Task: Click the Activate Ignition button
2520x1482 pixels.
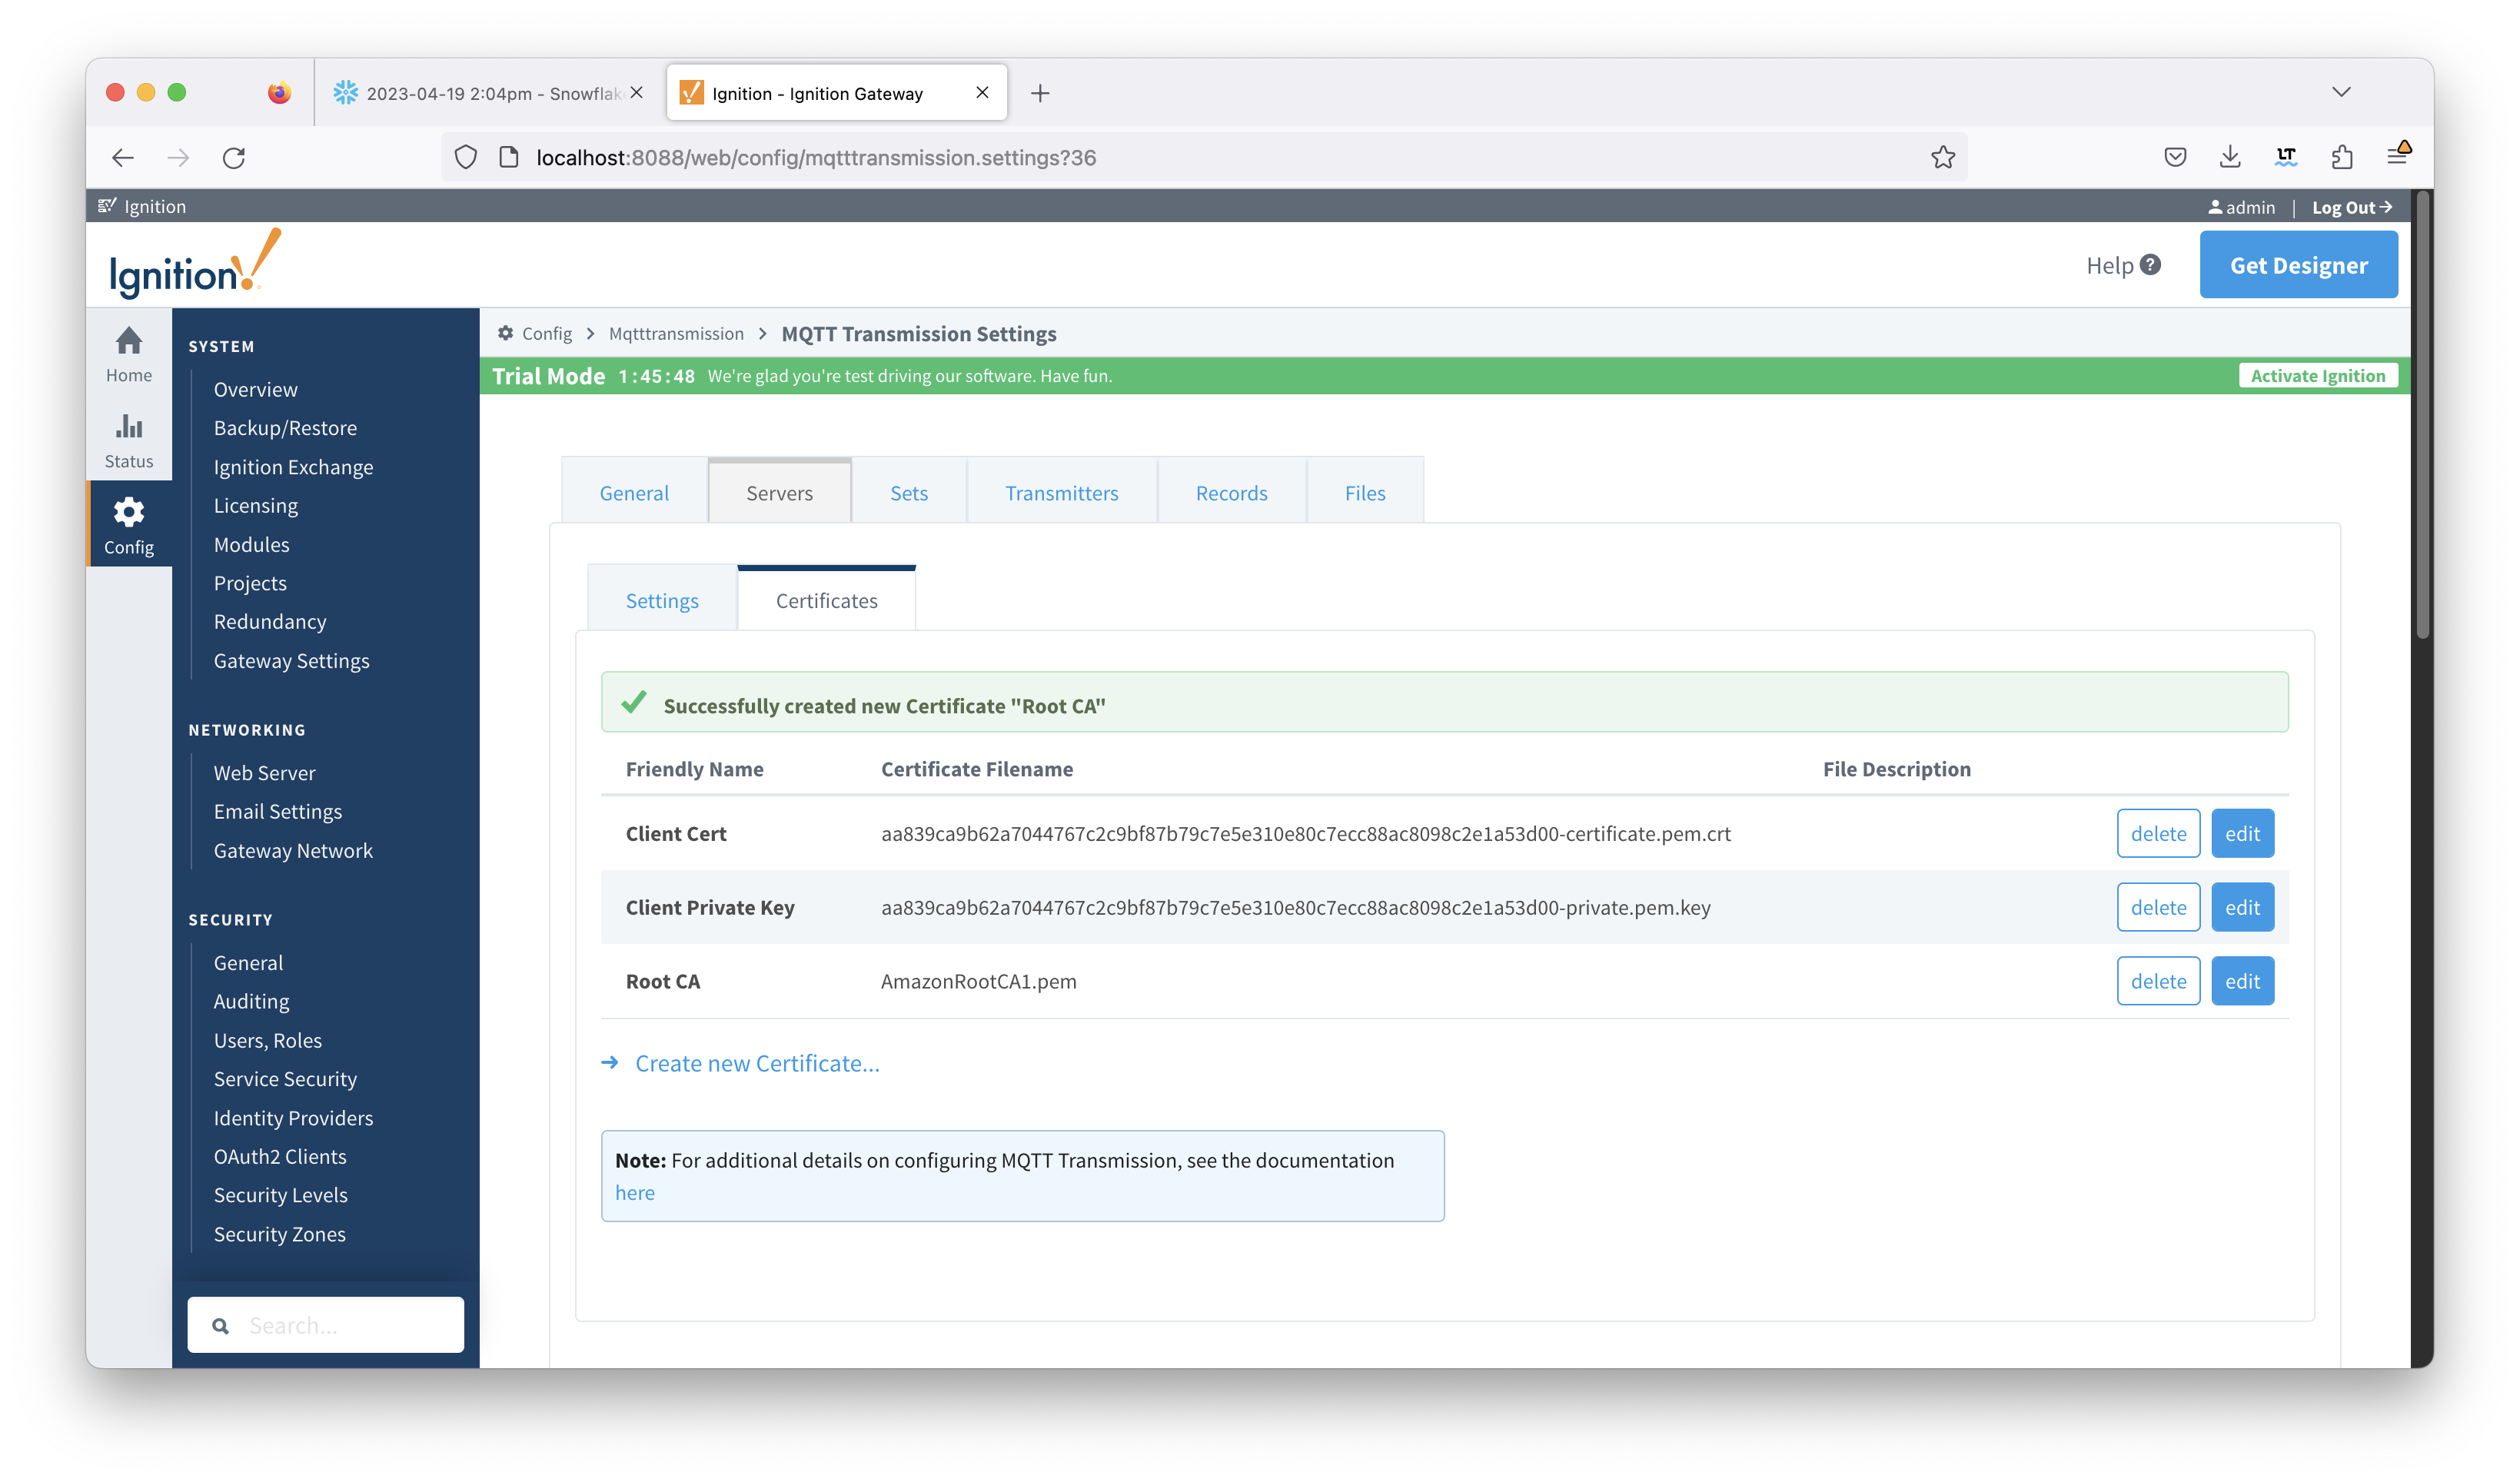Action: click(x=2317, y=376)
